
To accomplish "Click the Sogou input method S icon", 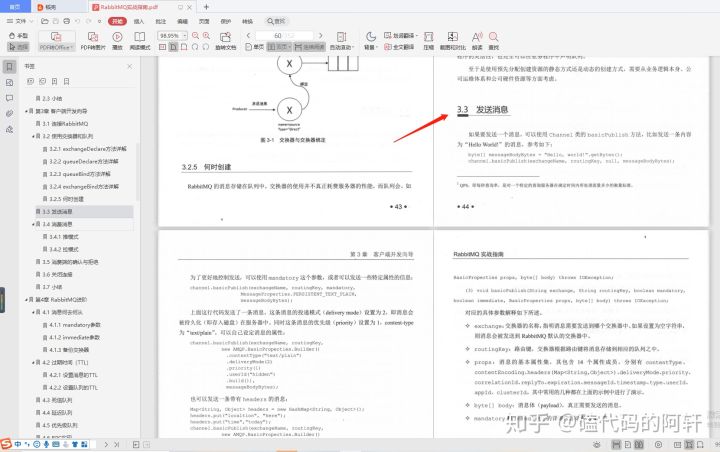I will [x=6, y=444].
